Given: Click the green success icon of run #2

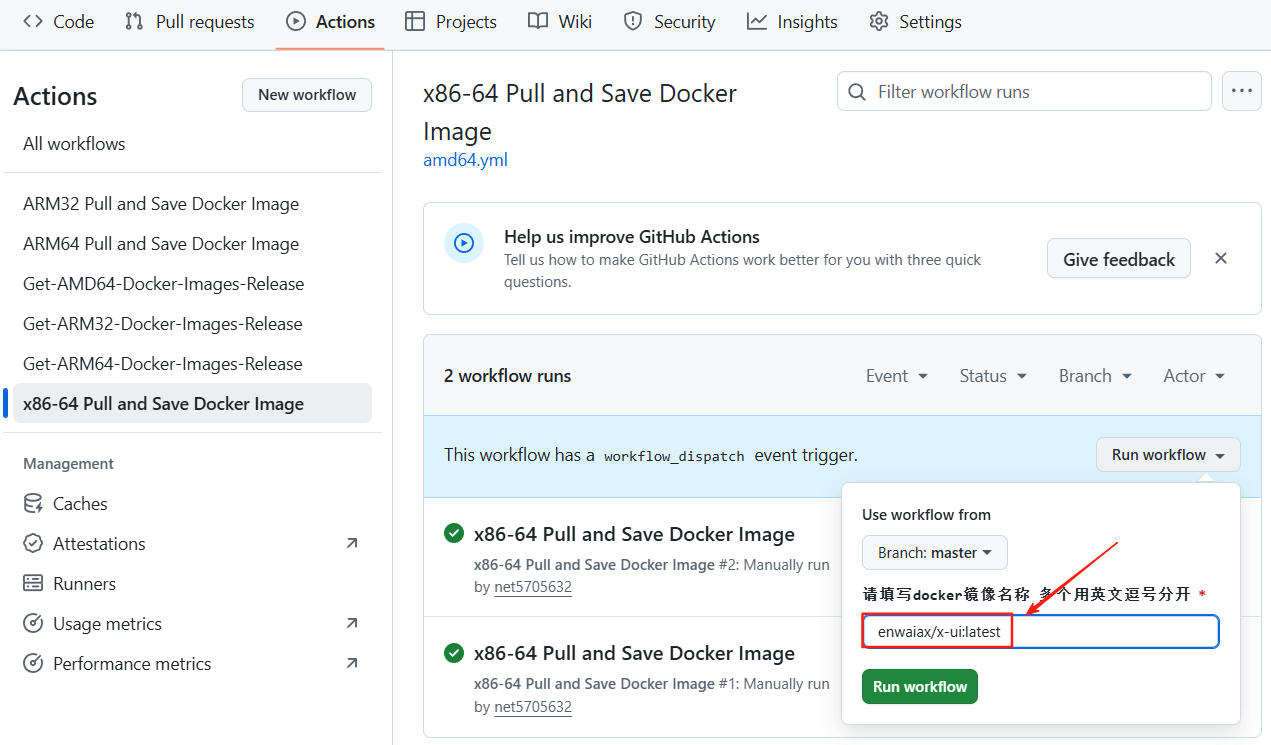Looking at the screenshot, I should coord(454,534).
